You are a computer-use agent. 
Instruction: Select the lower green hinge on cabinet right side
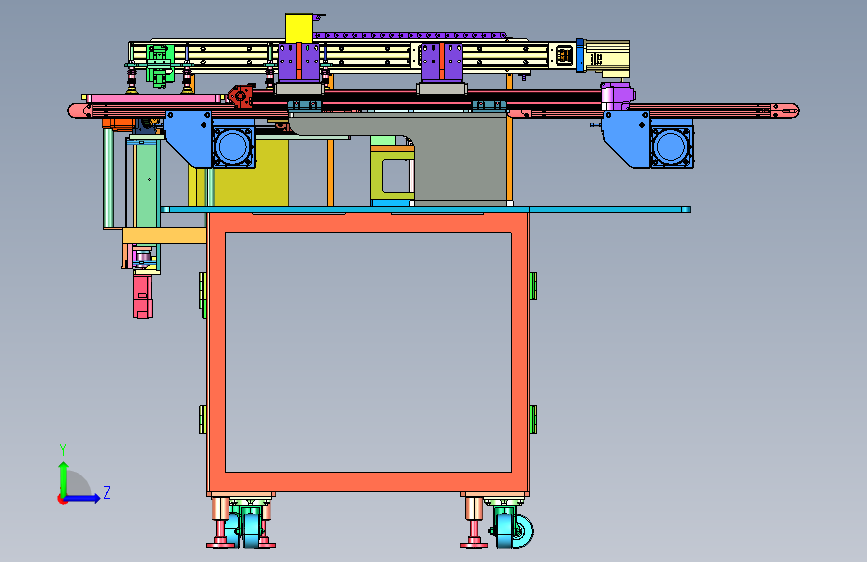533,419
